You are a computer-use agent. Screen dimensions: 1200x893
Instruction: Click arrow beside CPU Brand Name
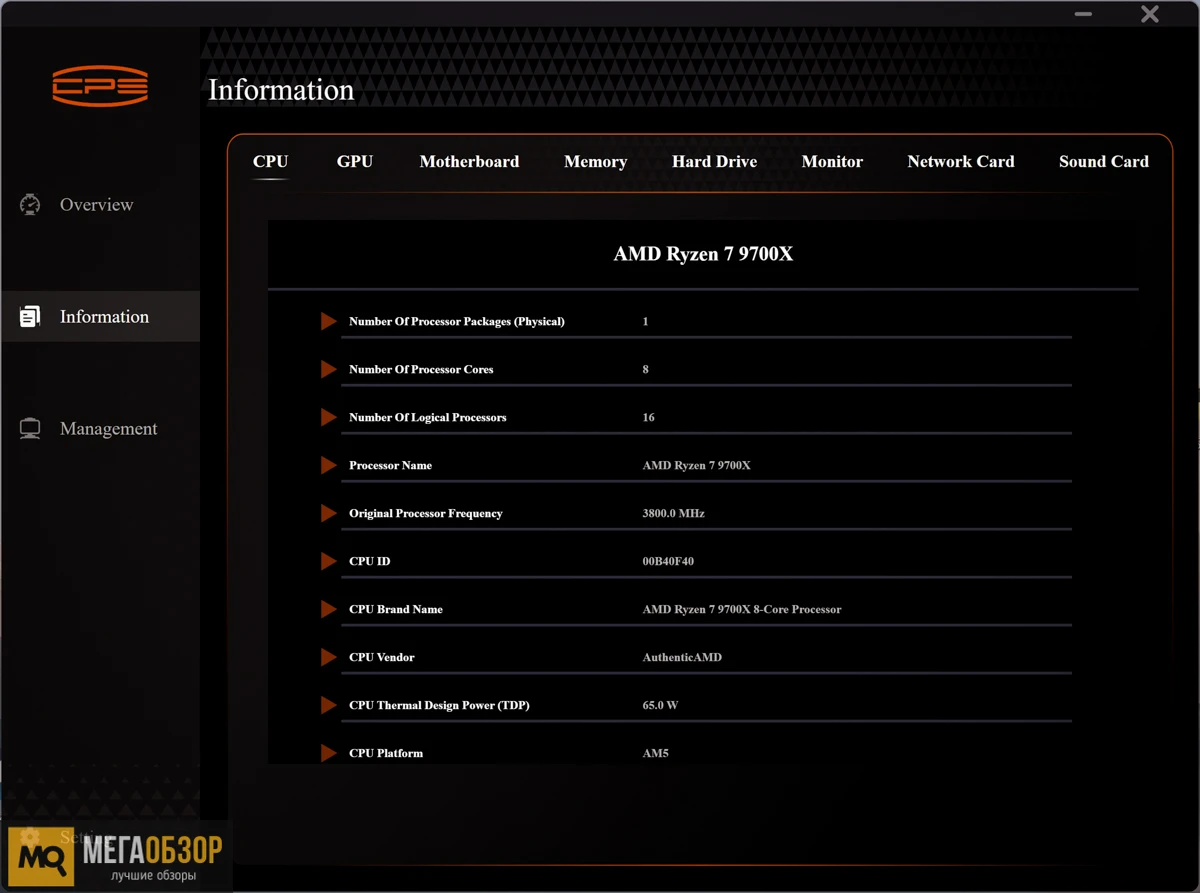[x=328, y=609]
